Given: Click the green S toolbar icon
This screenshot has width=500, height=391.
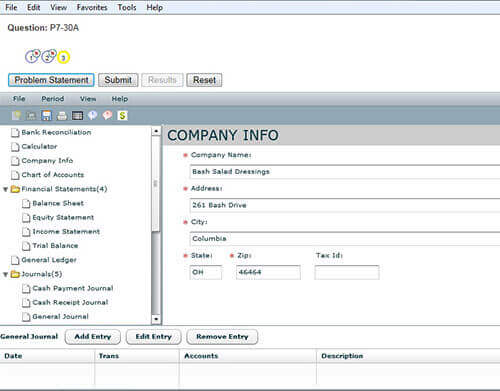Looking at the screenshot, I should pos(122,116).
